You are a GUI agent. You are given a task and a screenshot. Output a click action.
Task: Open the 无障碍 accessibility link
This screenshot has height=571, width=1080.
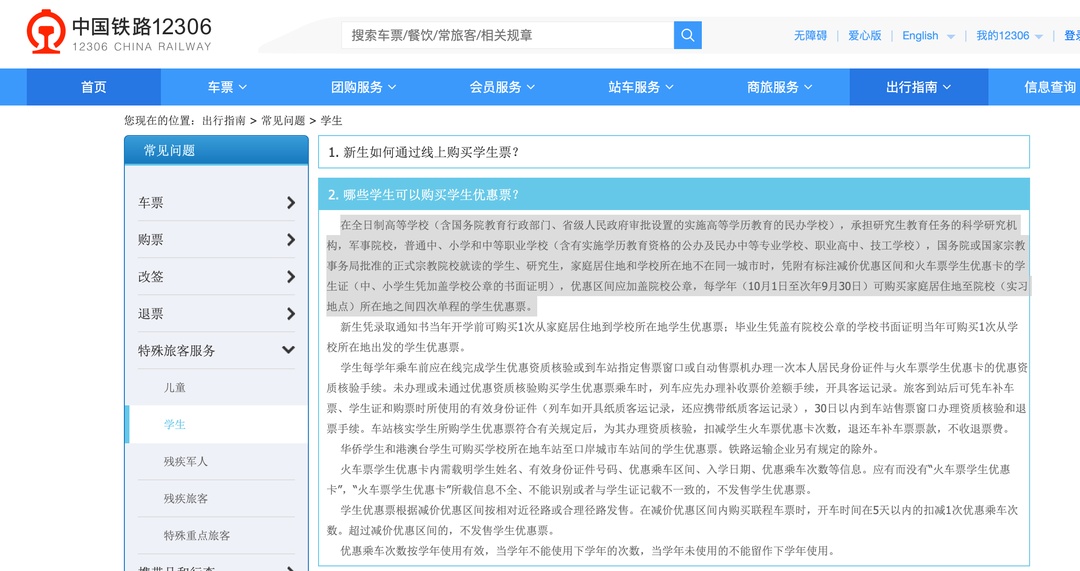click(810, 36)
